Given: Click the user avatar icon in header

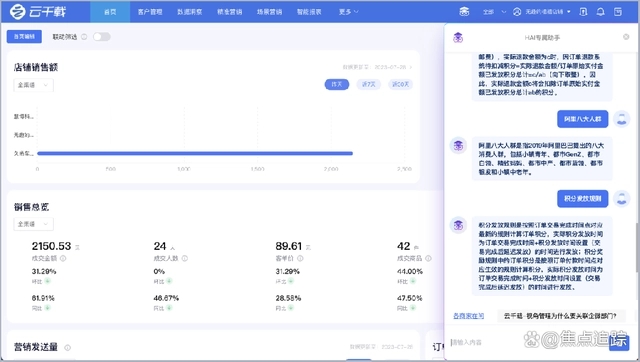Looking at the screenshot, I should pyautogui.click(x=517, y=11).
